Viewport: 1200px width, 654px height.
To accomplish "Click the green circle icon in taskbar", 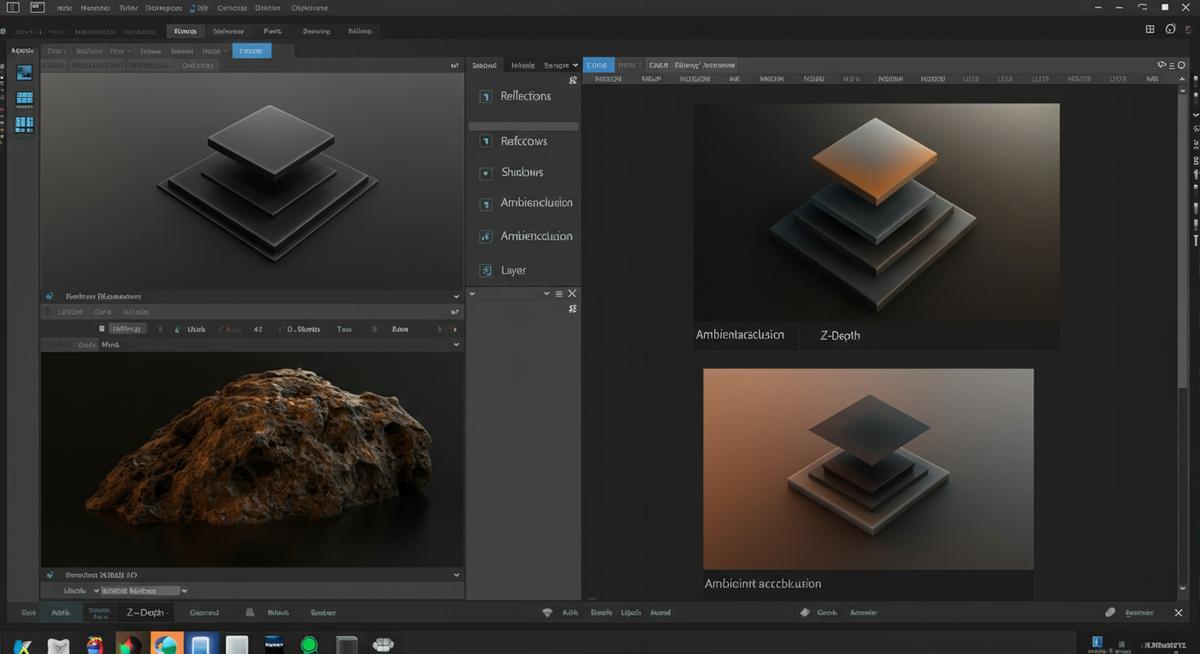I will coord(309,645).
